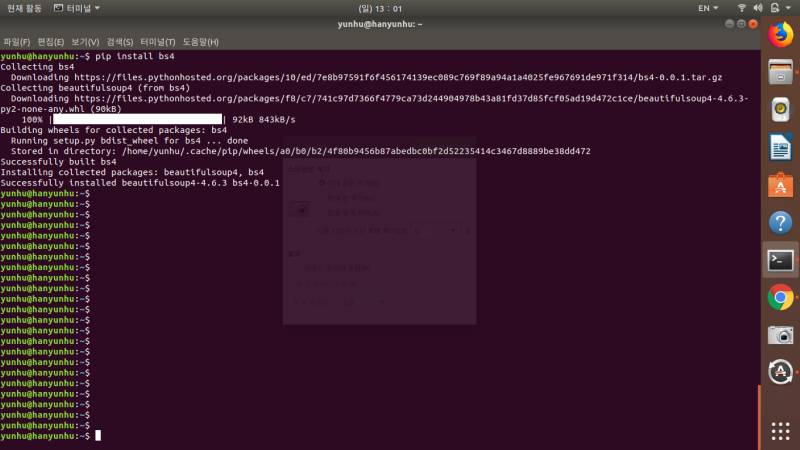Open the Help question mark icon
This screenshot has width=800, height=450.
[780, 223]
